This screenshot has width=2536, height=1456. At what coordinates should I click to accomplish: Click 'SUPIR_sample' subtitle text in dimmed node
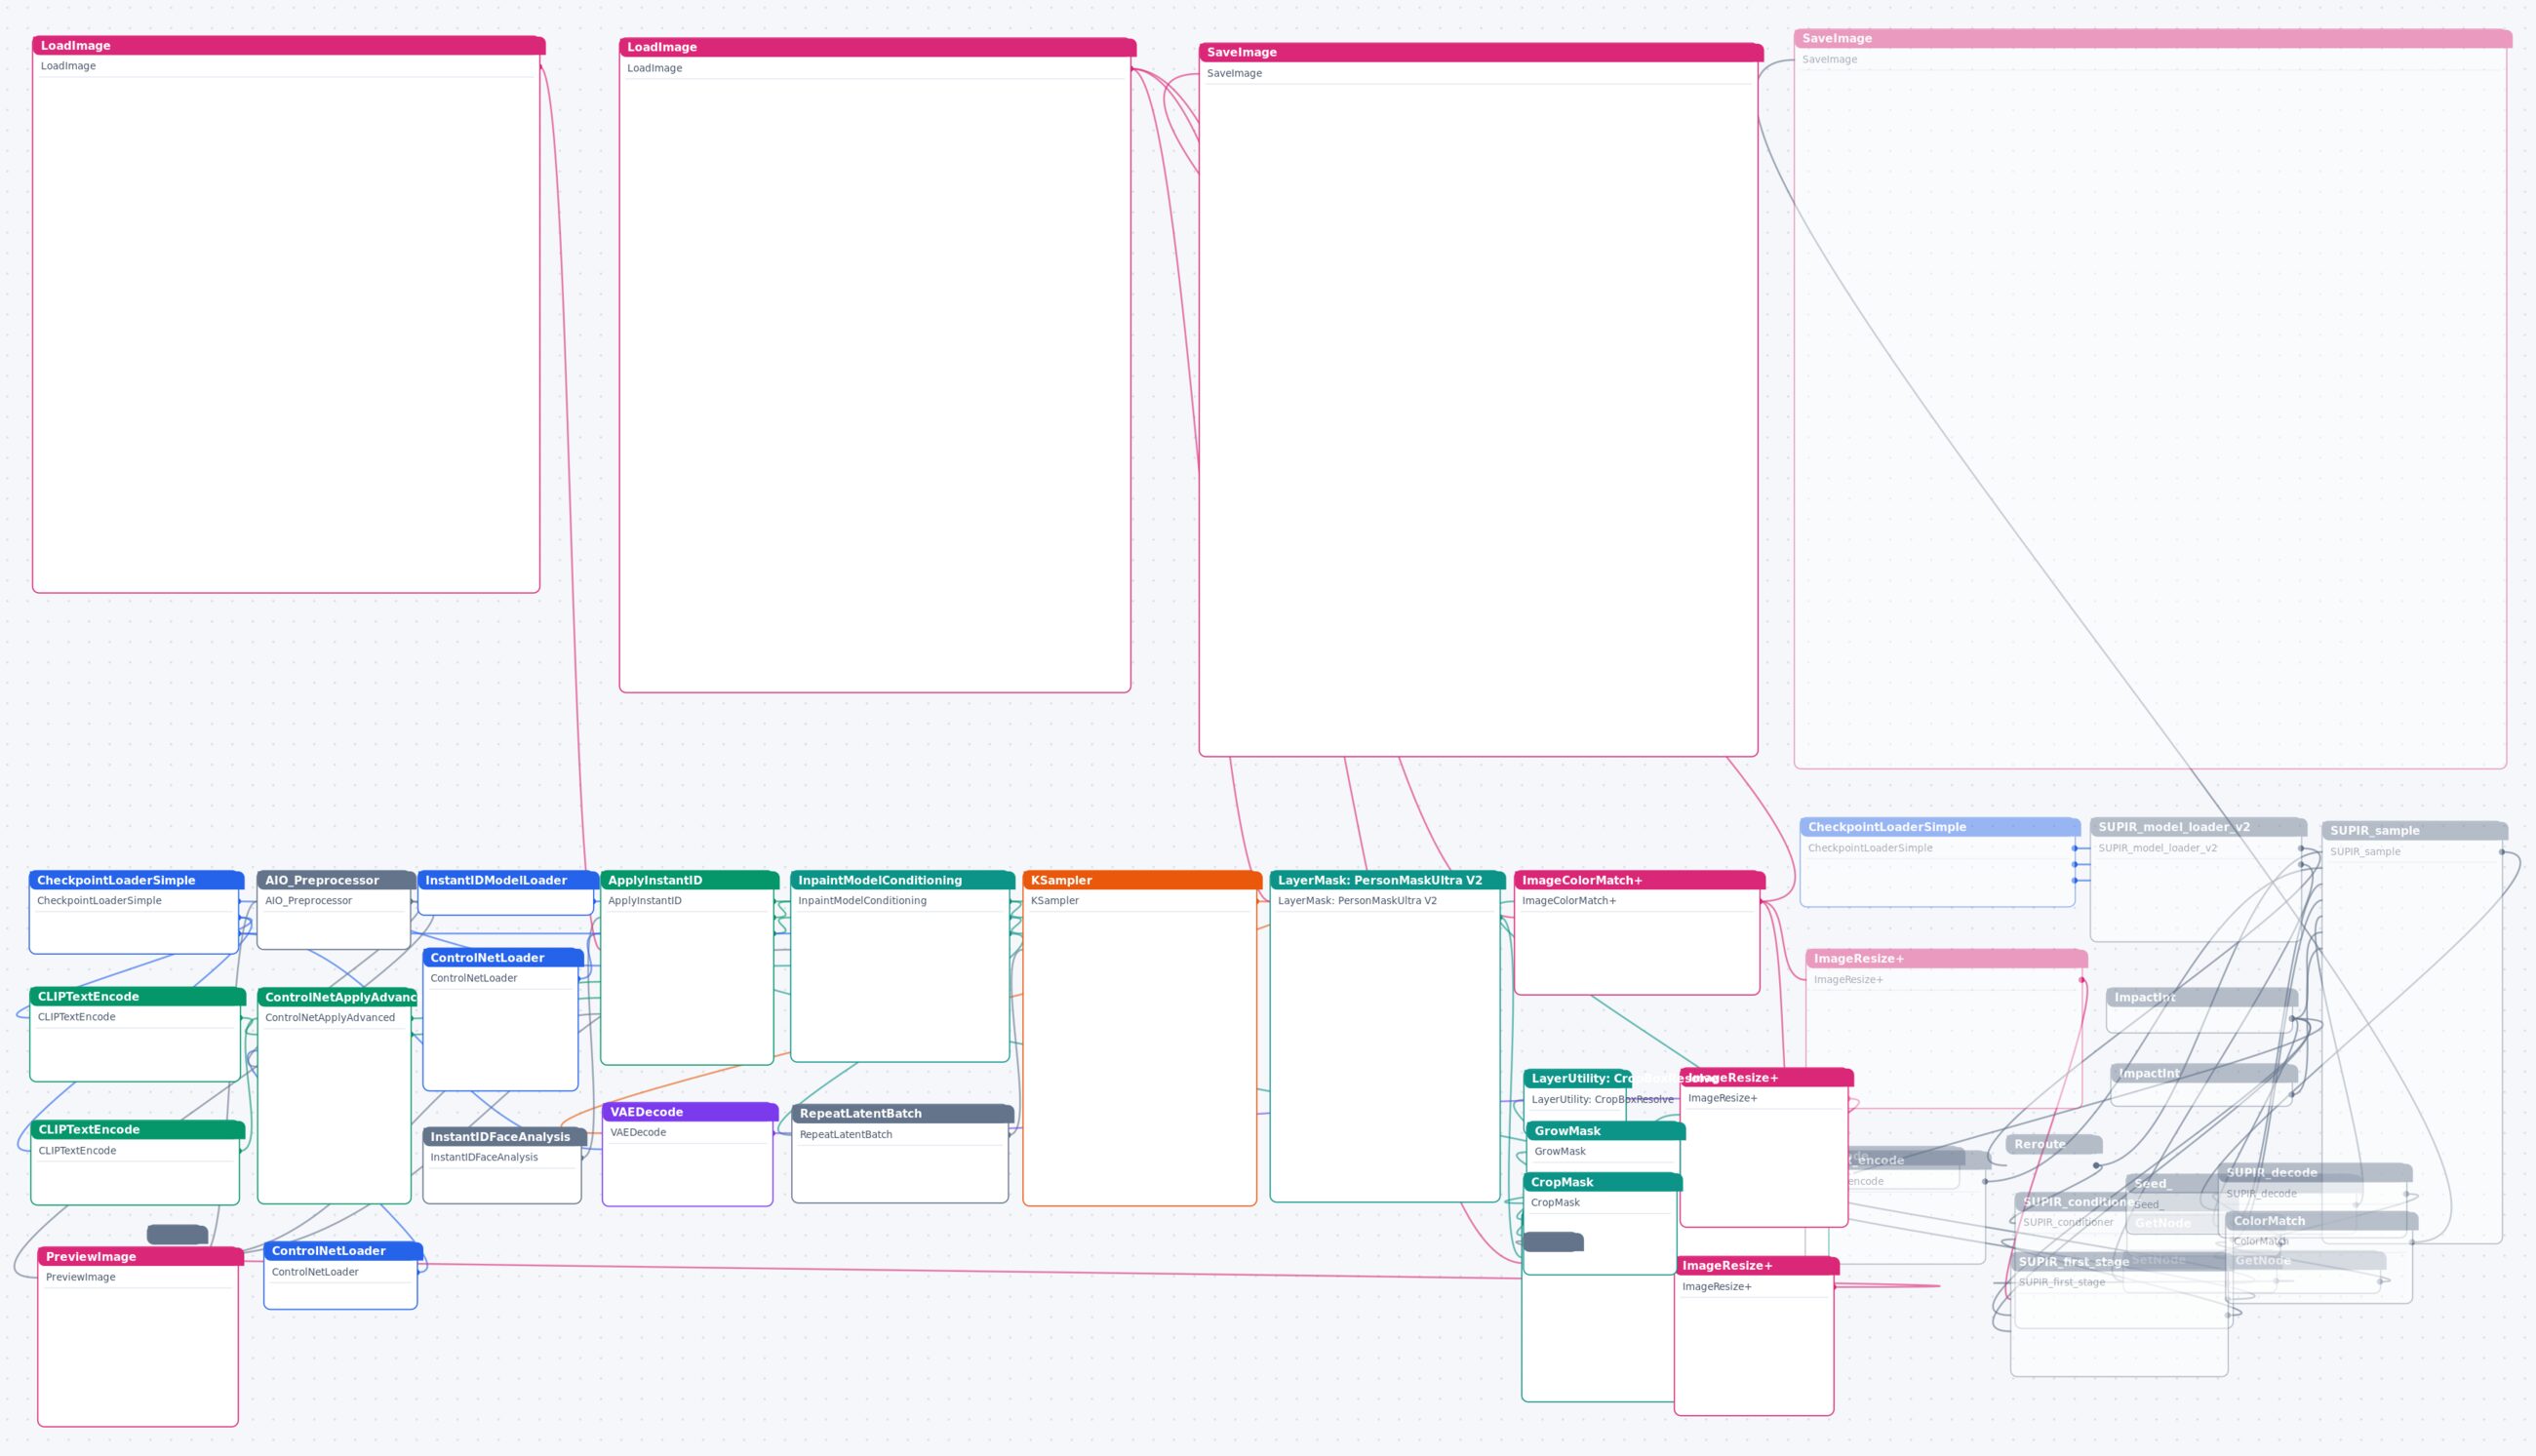(x=2364, y=852)
